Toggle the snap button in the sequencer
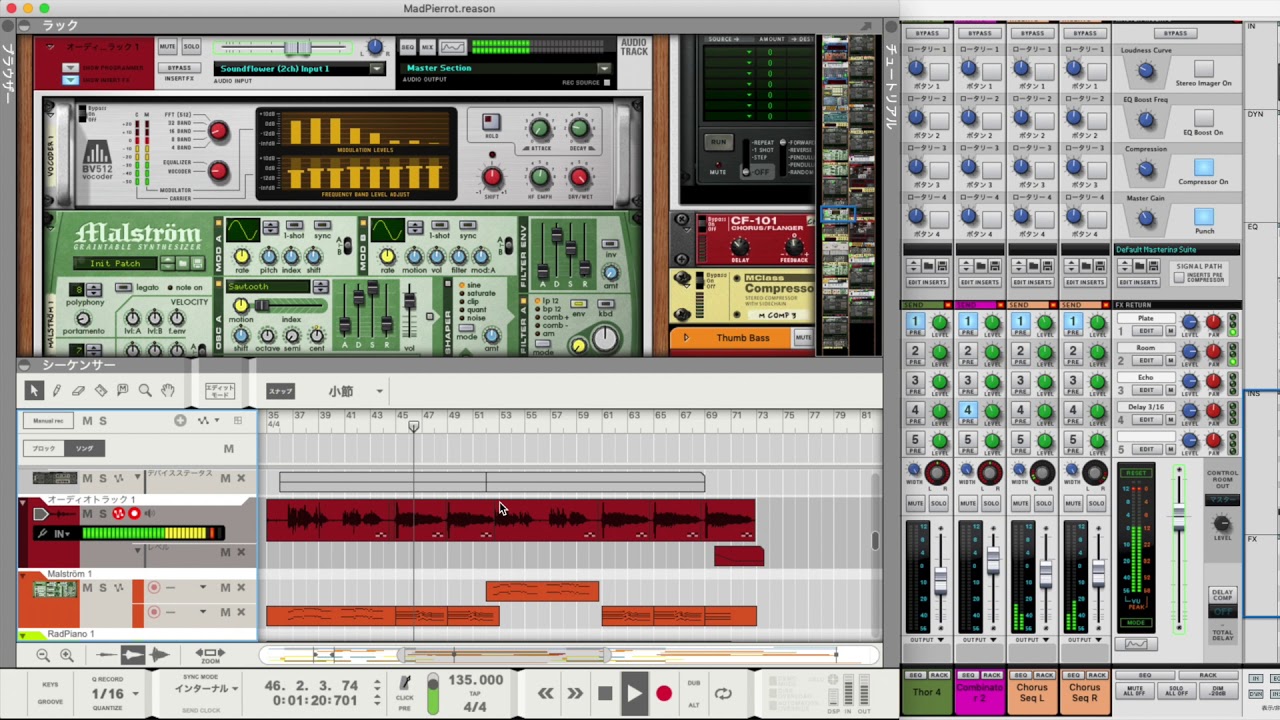 (x=280, y=391)
